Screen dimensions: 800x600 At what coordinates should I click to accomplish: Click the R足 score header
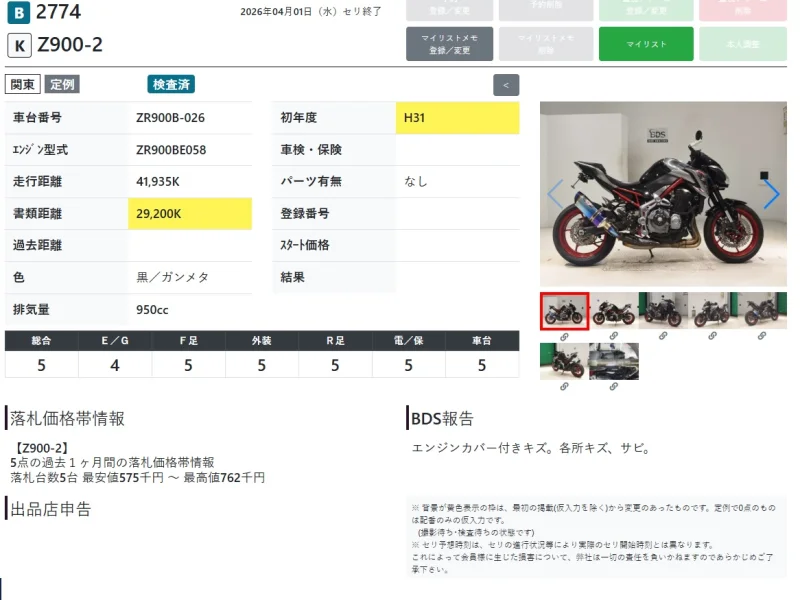click(335, 341)
